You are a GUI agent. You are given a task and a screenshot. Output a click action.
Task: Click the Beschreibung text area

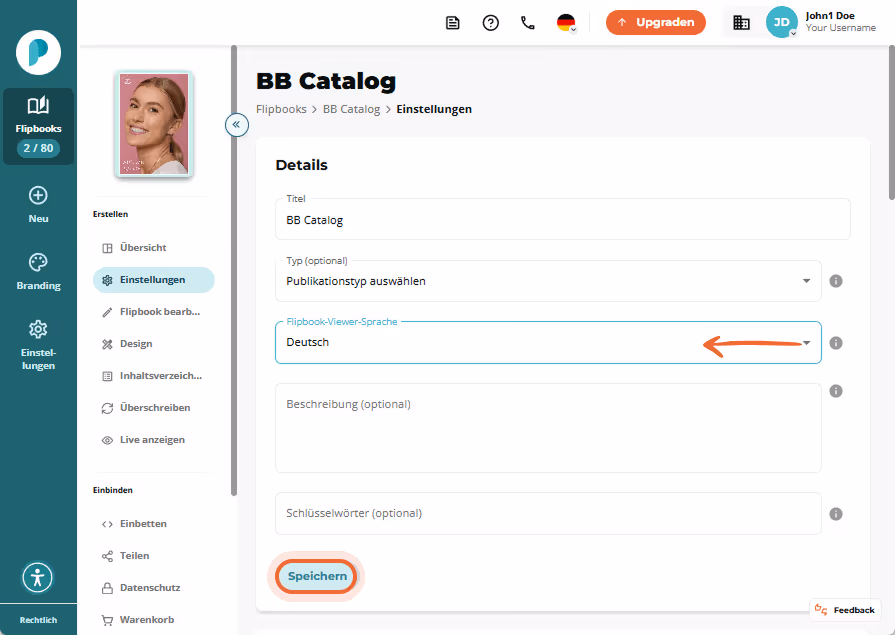tap(549, 428)
